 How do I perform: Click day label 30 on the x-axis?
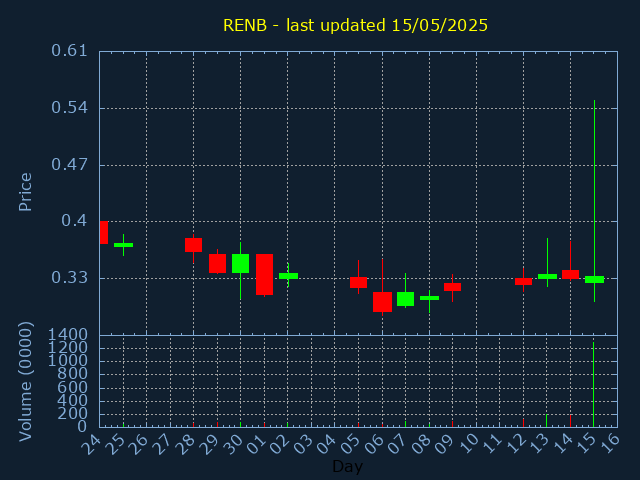point(232,444)
